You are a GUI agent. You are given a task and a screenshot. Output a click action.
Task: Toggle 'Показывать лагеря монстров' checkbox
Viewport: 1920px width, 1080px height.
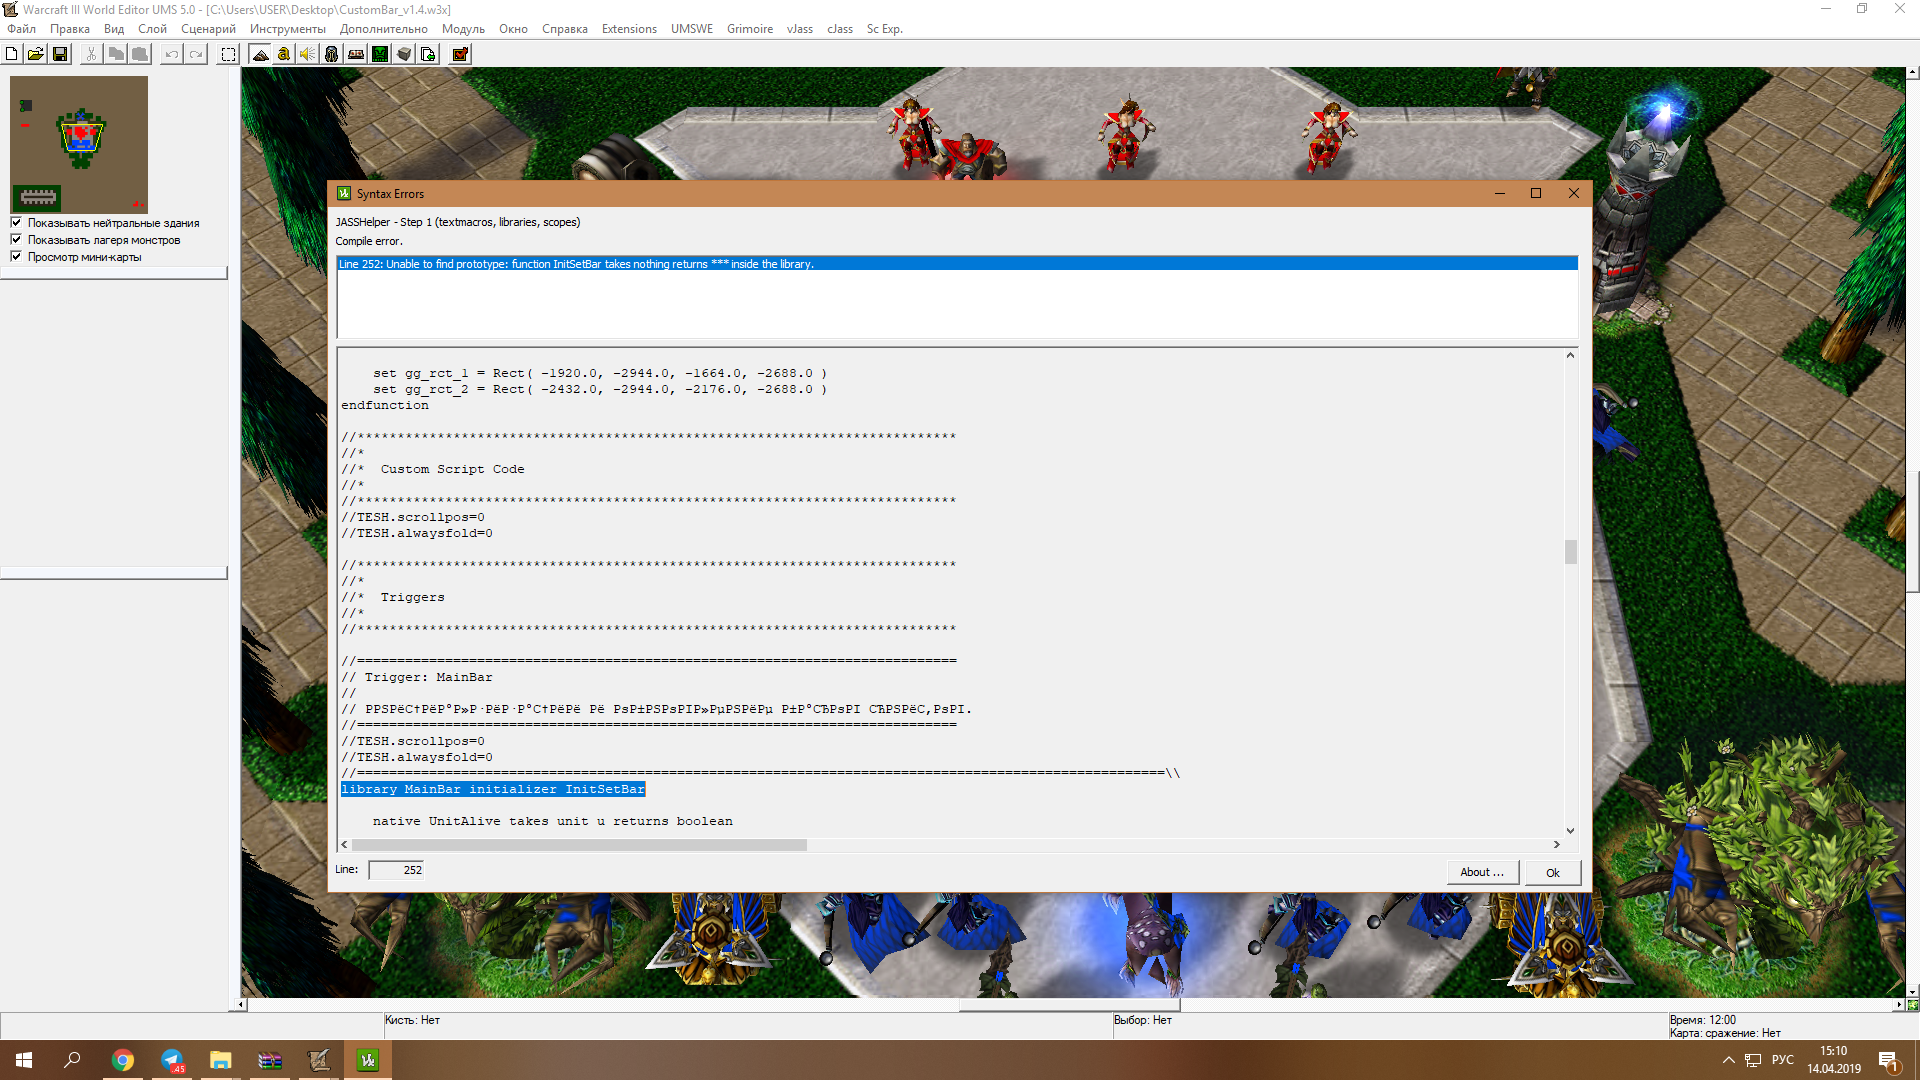(x=16, y=240)
